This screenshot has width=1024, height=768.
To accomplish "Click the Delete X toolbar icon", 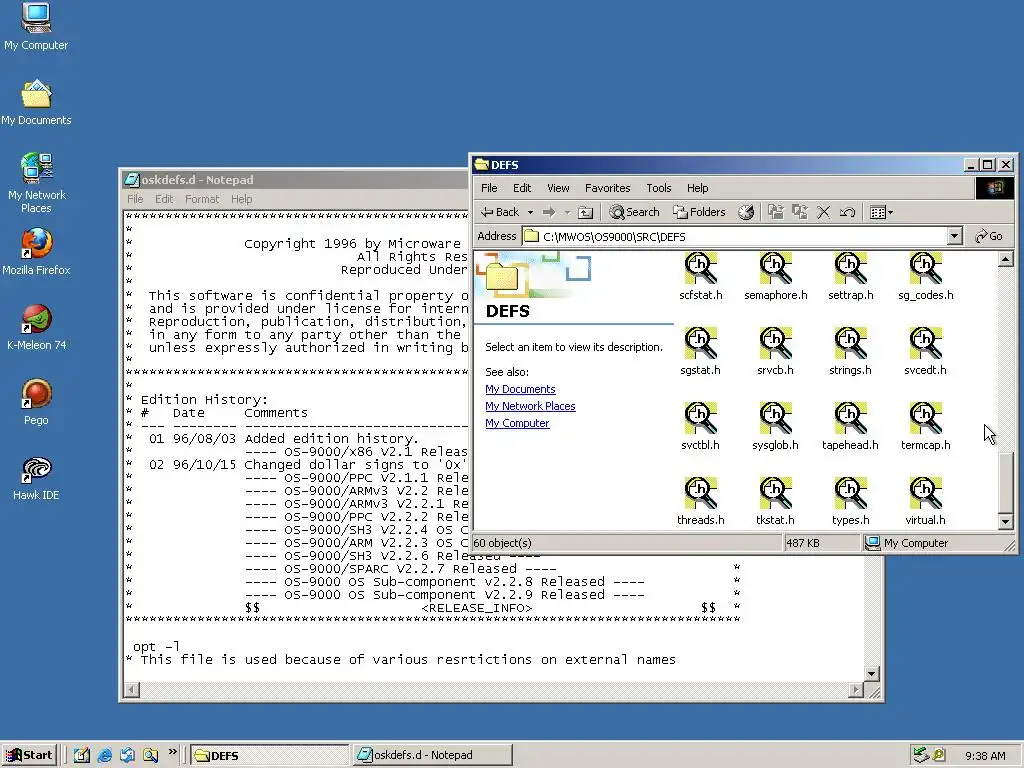I will [x=824, y=212].
